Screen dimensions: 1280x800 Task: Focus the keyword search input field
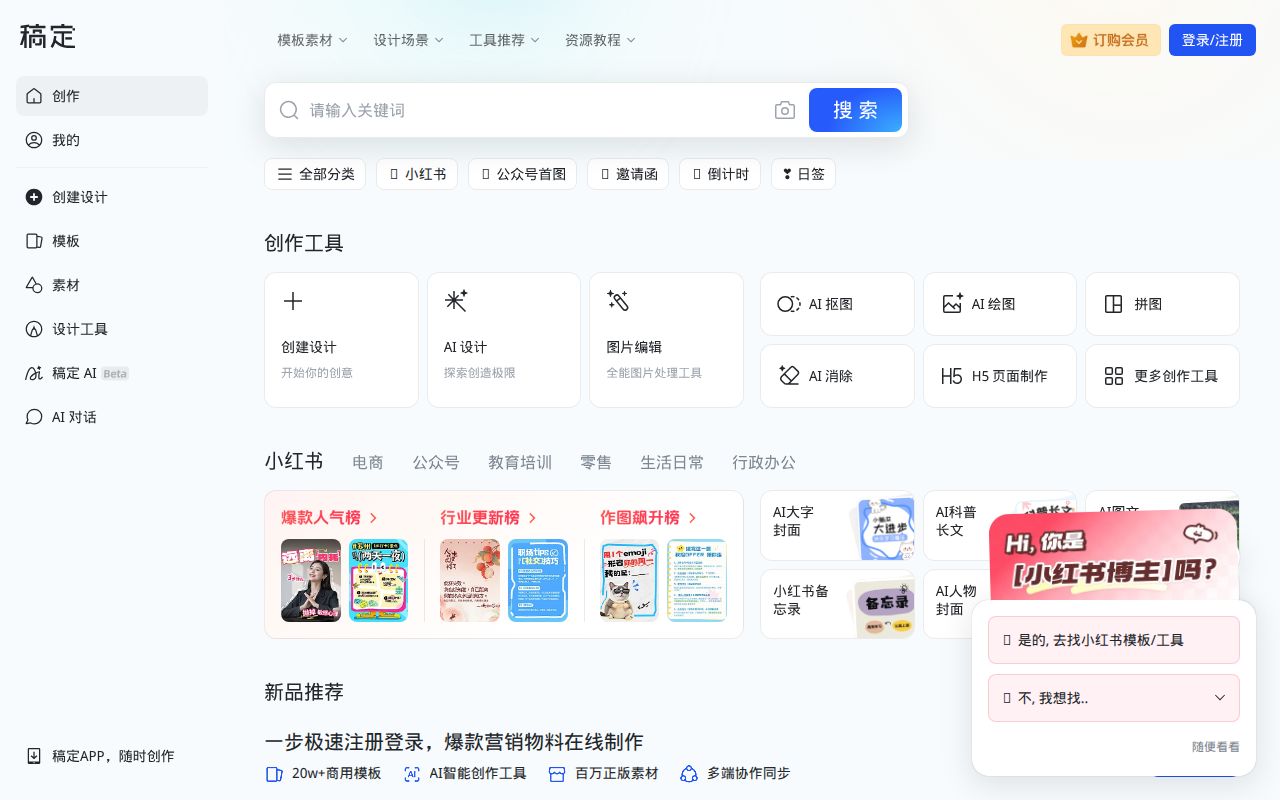point(530,110)
